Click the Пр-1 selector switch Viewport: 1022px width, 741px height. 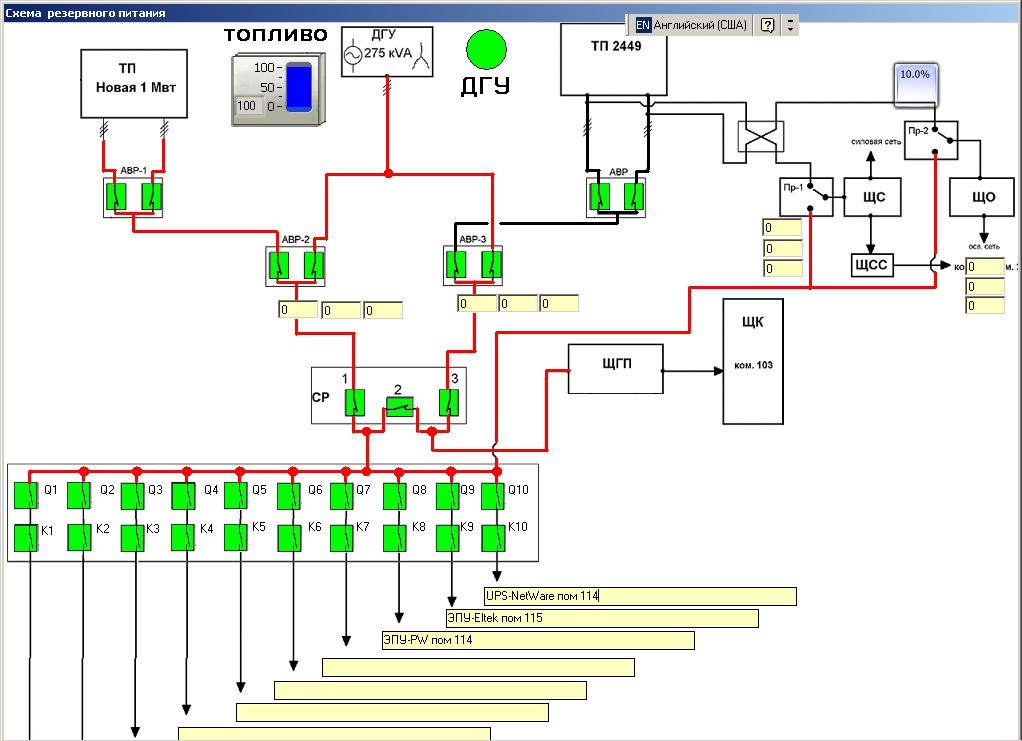pos(806,197)
